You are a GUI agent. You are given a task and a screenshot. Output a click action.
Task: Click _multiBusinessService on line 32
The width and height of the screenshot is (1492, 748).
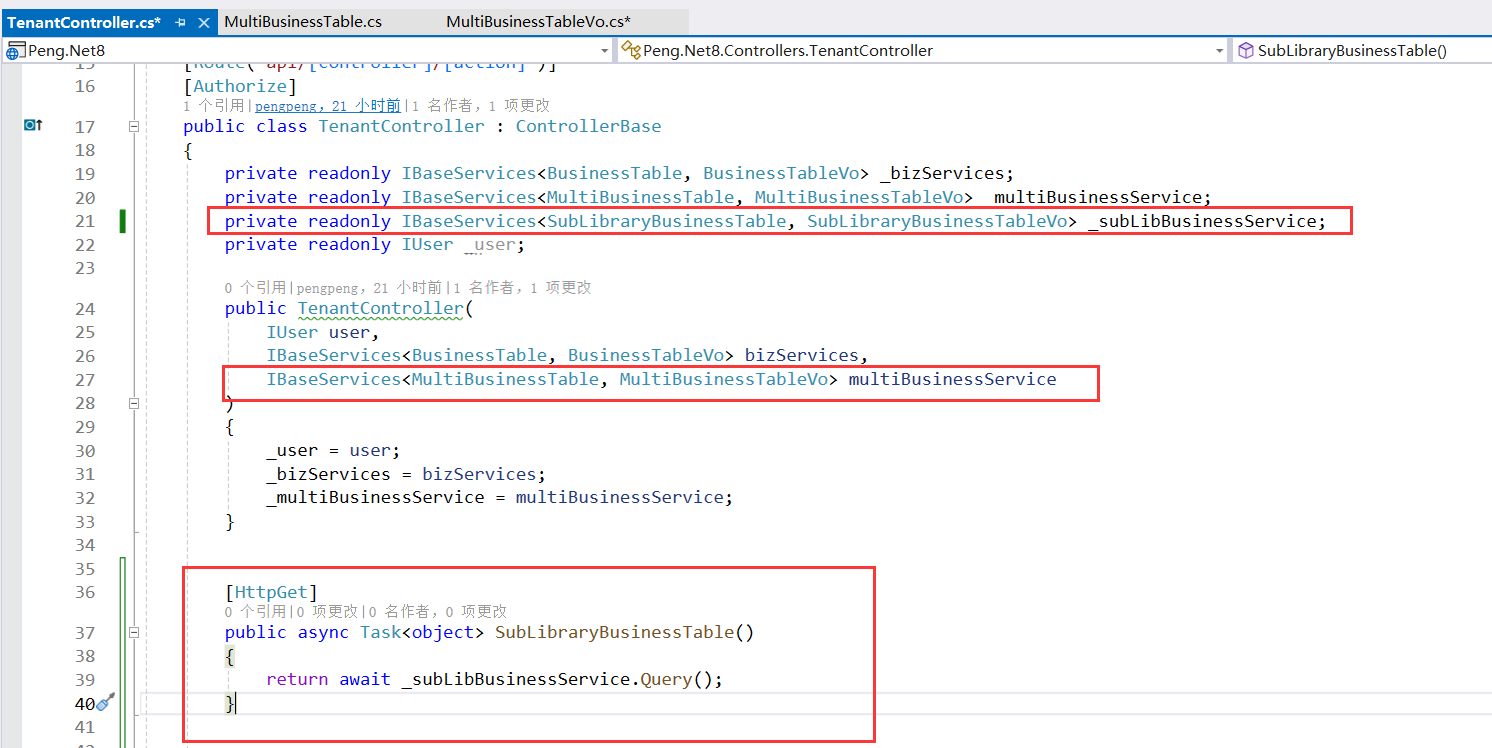375,497
